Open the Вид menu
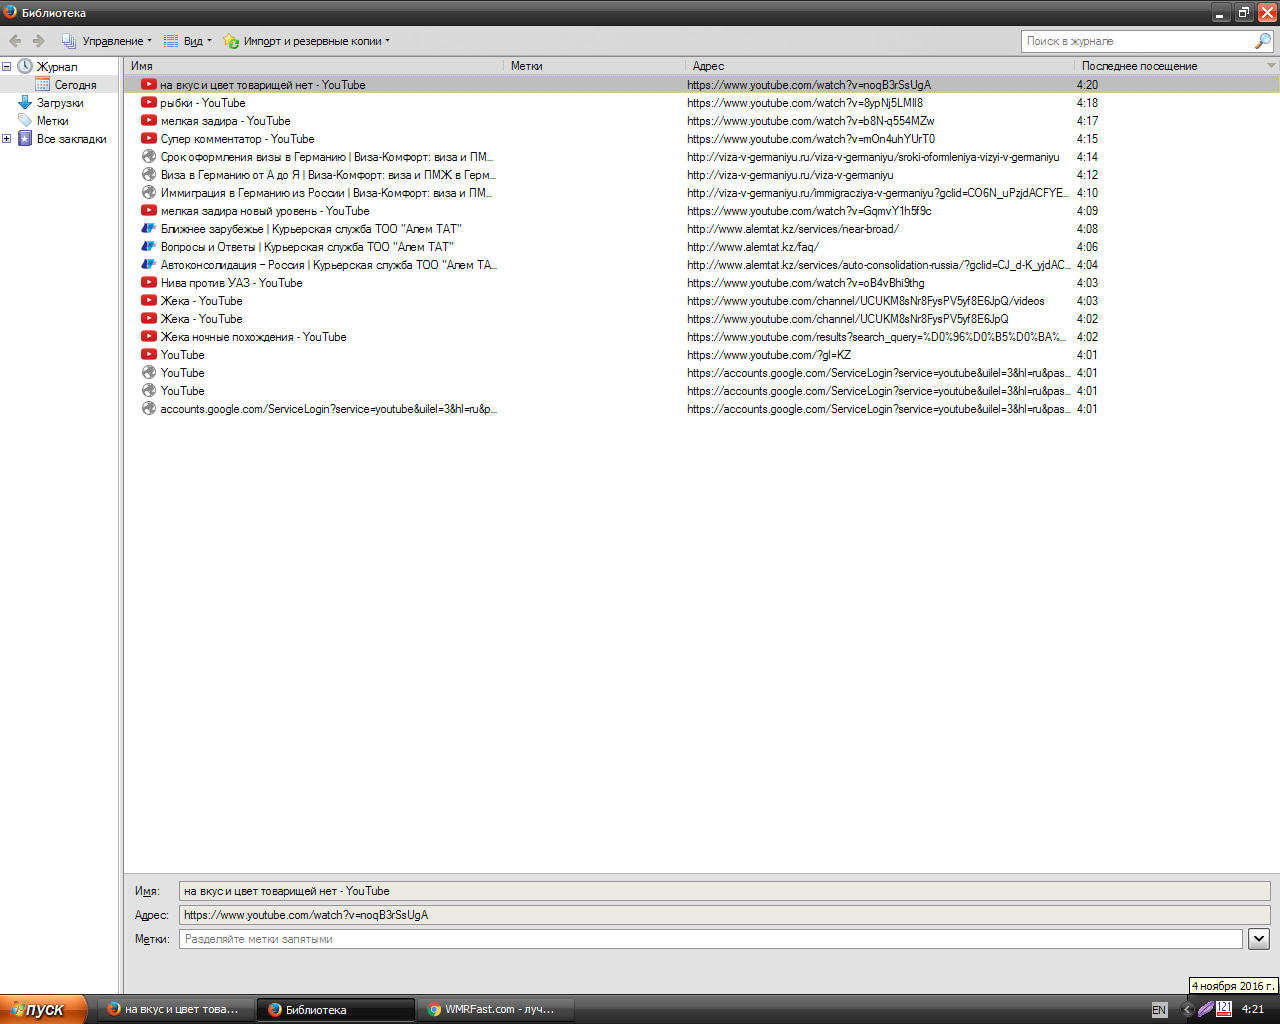The width and height of the screenshot is (1280, 1024). coord(188,41)
